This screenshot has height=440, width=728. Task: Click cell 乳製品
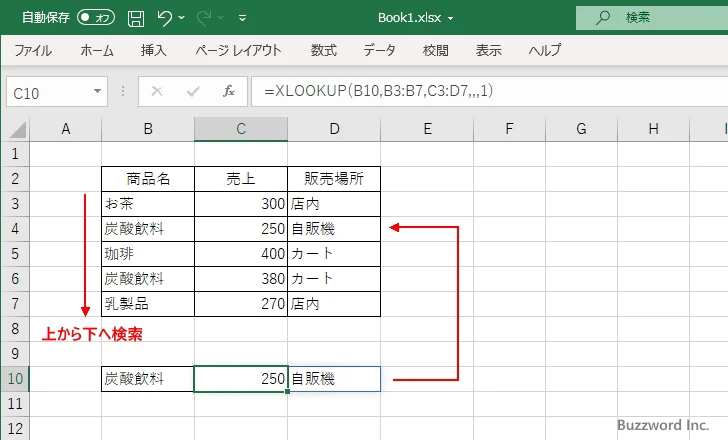click(148, 304)
